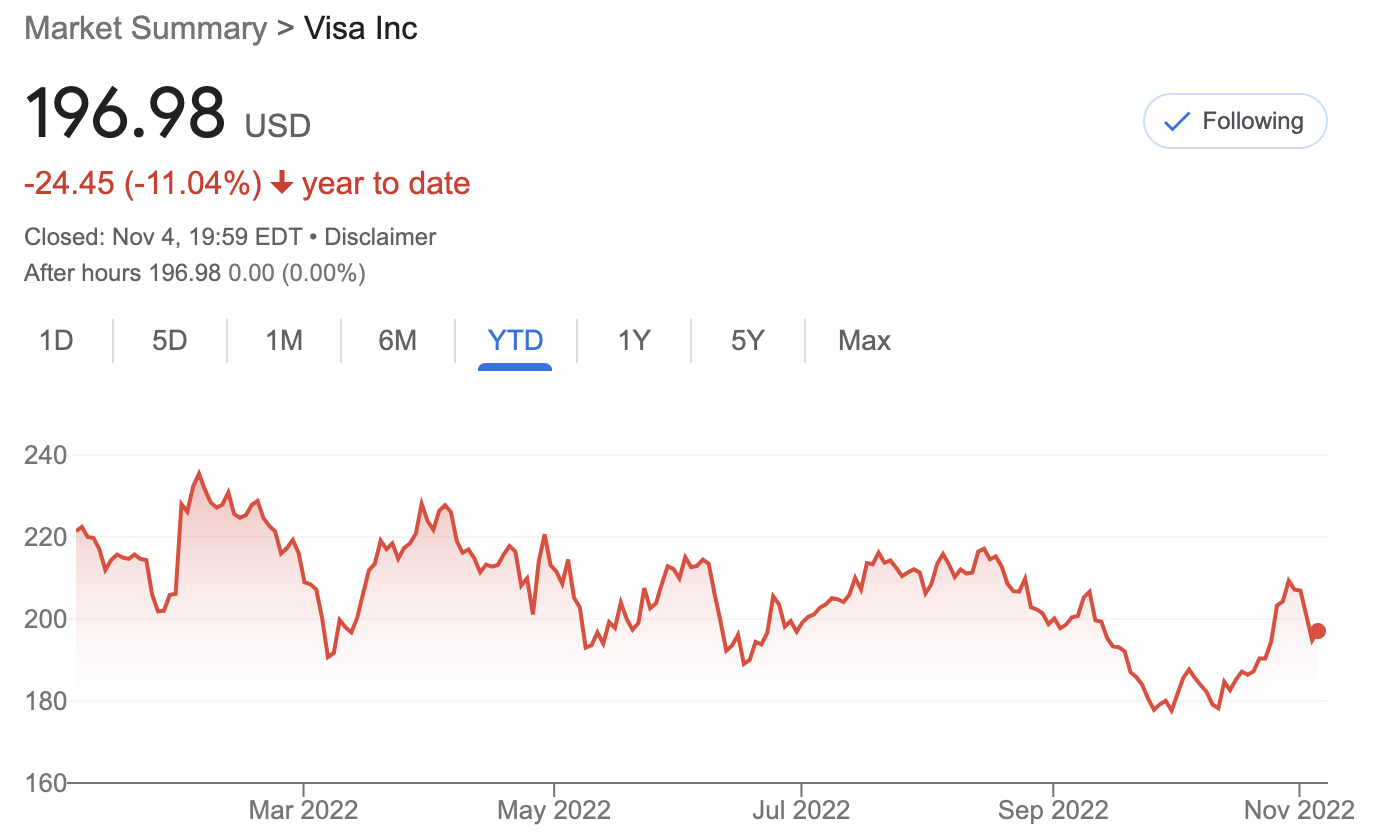Image resolution: width=1382 pixels, height=838 pixels.
Task: Switch to the 1M range tab
Action: 284,341
